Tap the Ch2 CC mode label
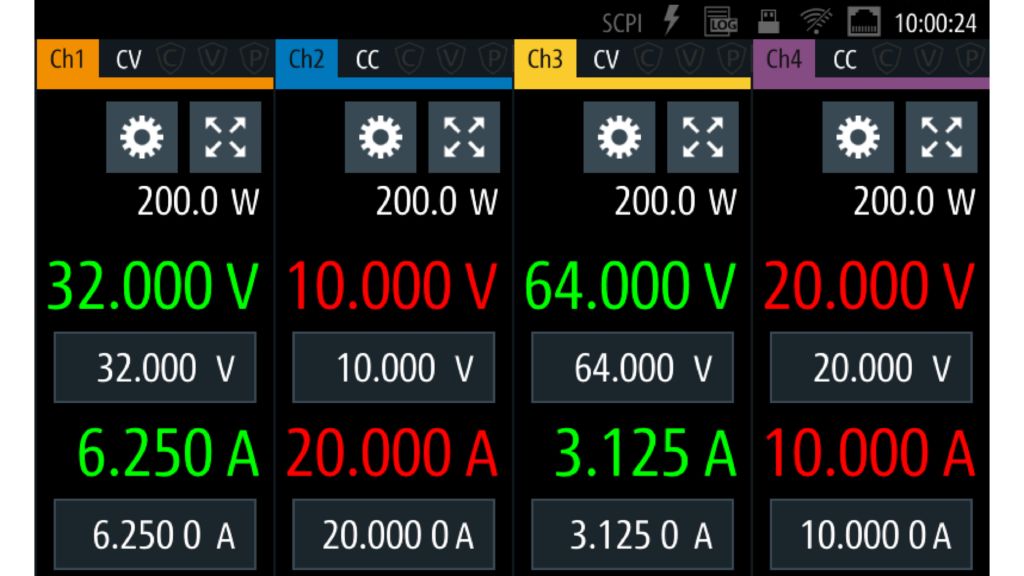The width and height of the screenshot is (1024, 576). tap(367, 60)
